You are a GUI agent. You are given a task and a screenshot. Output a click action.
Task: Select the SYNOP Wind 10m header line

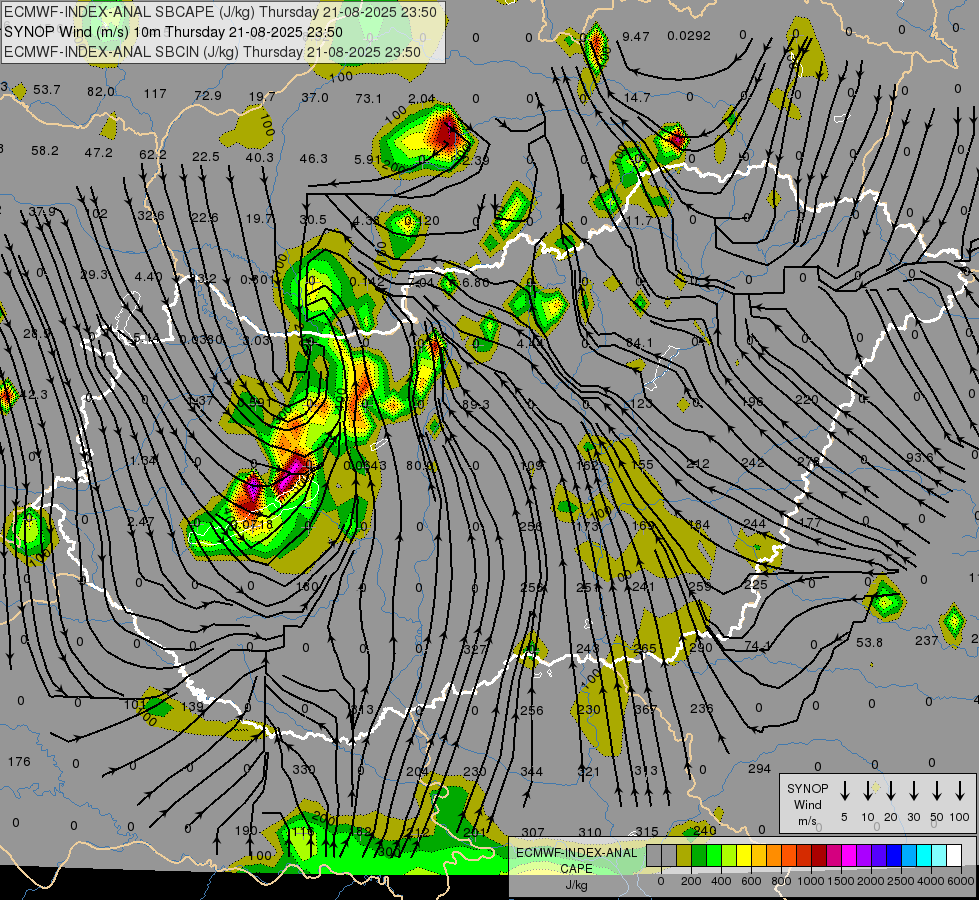coord(173,32)
